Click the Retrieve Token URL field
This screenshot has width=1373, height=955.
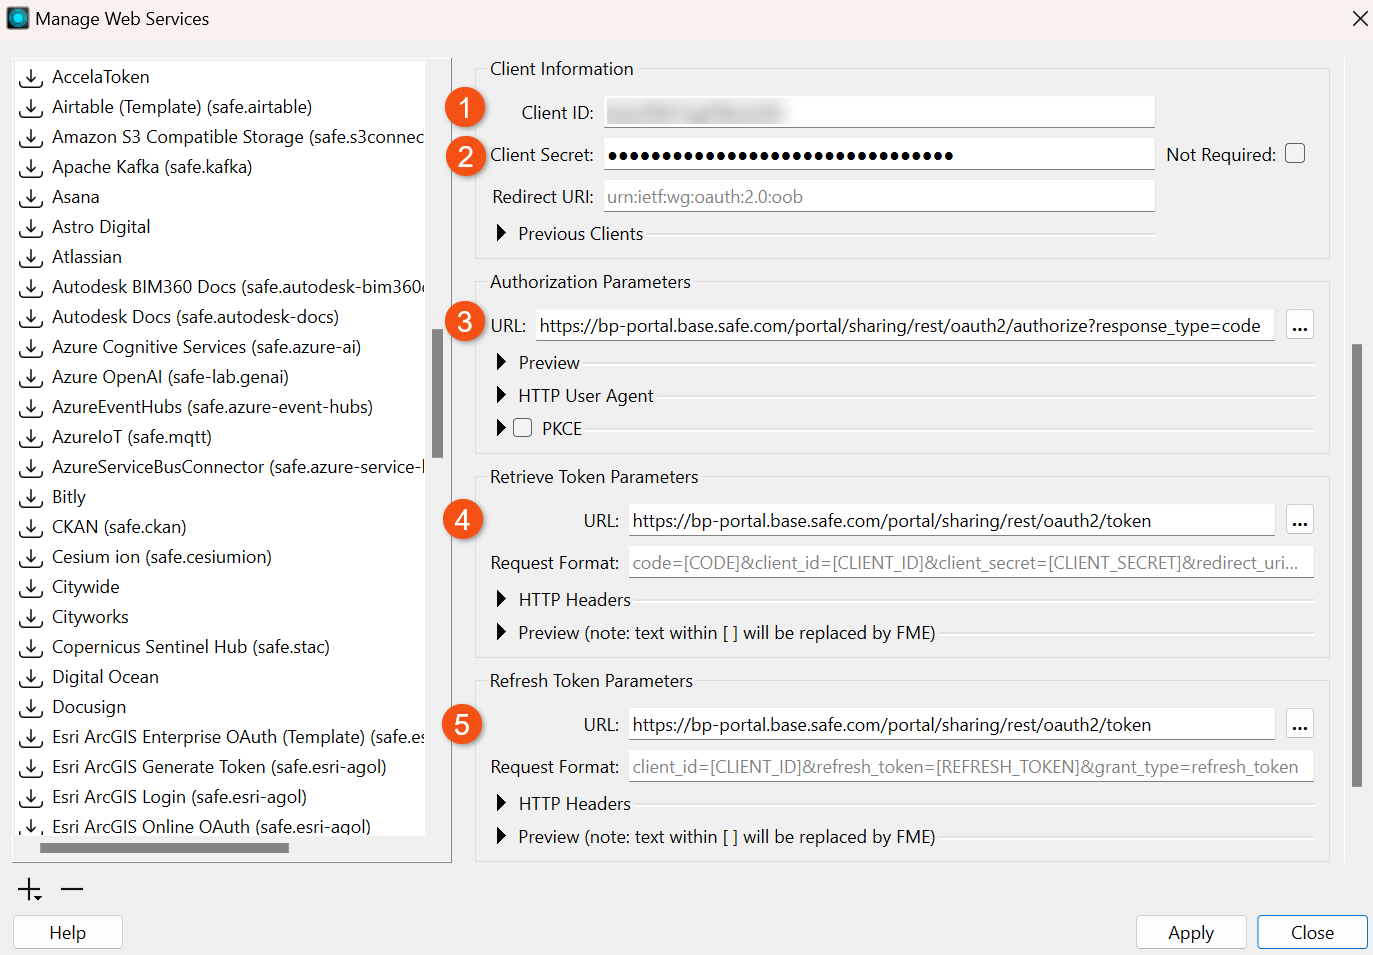point(952,520)
